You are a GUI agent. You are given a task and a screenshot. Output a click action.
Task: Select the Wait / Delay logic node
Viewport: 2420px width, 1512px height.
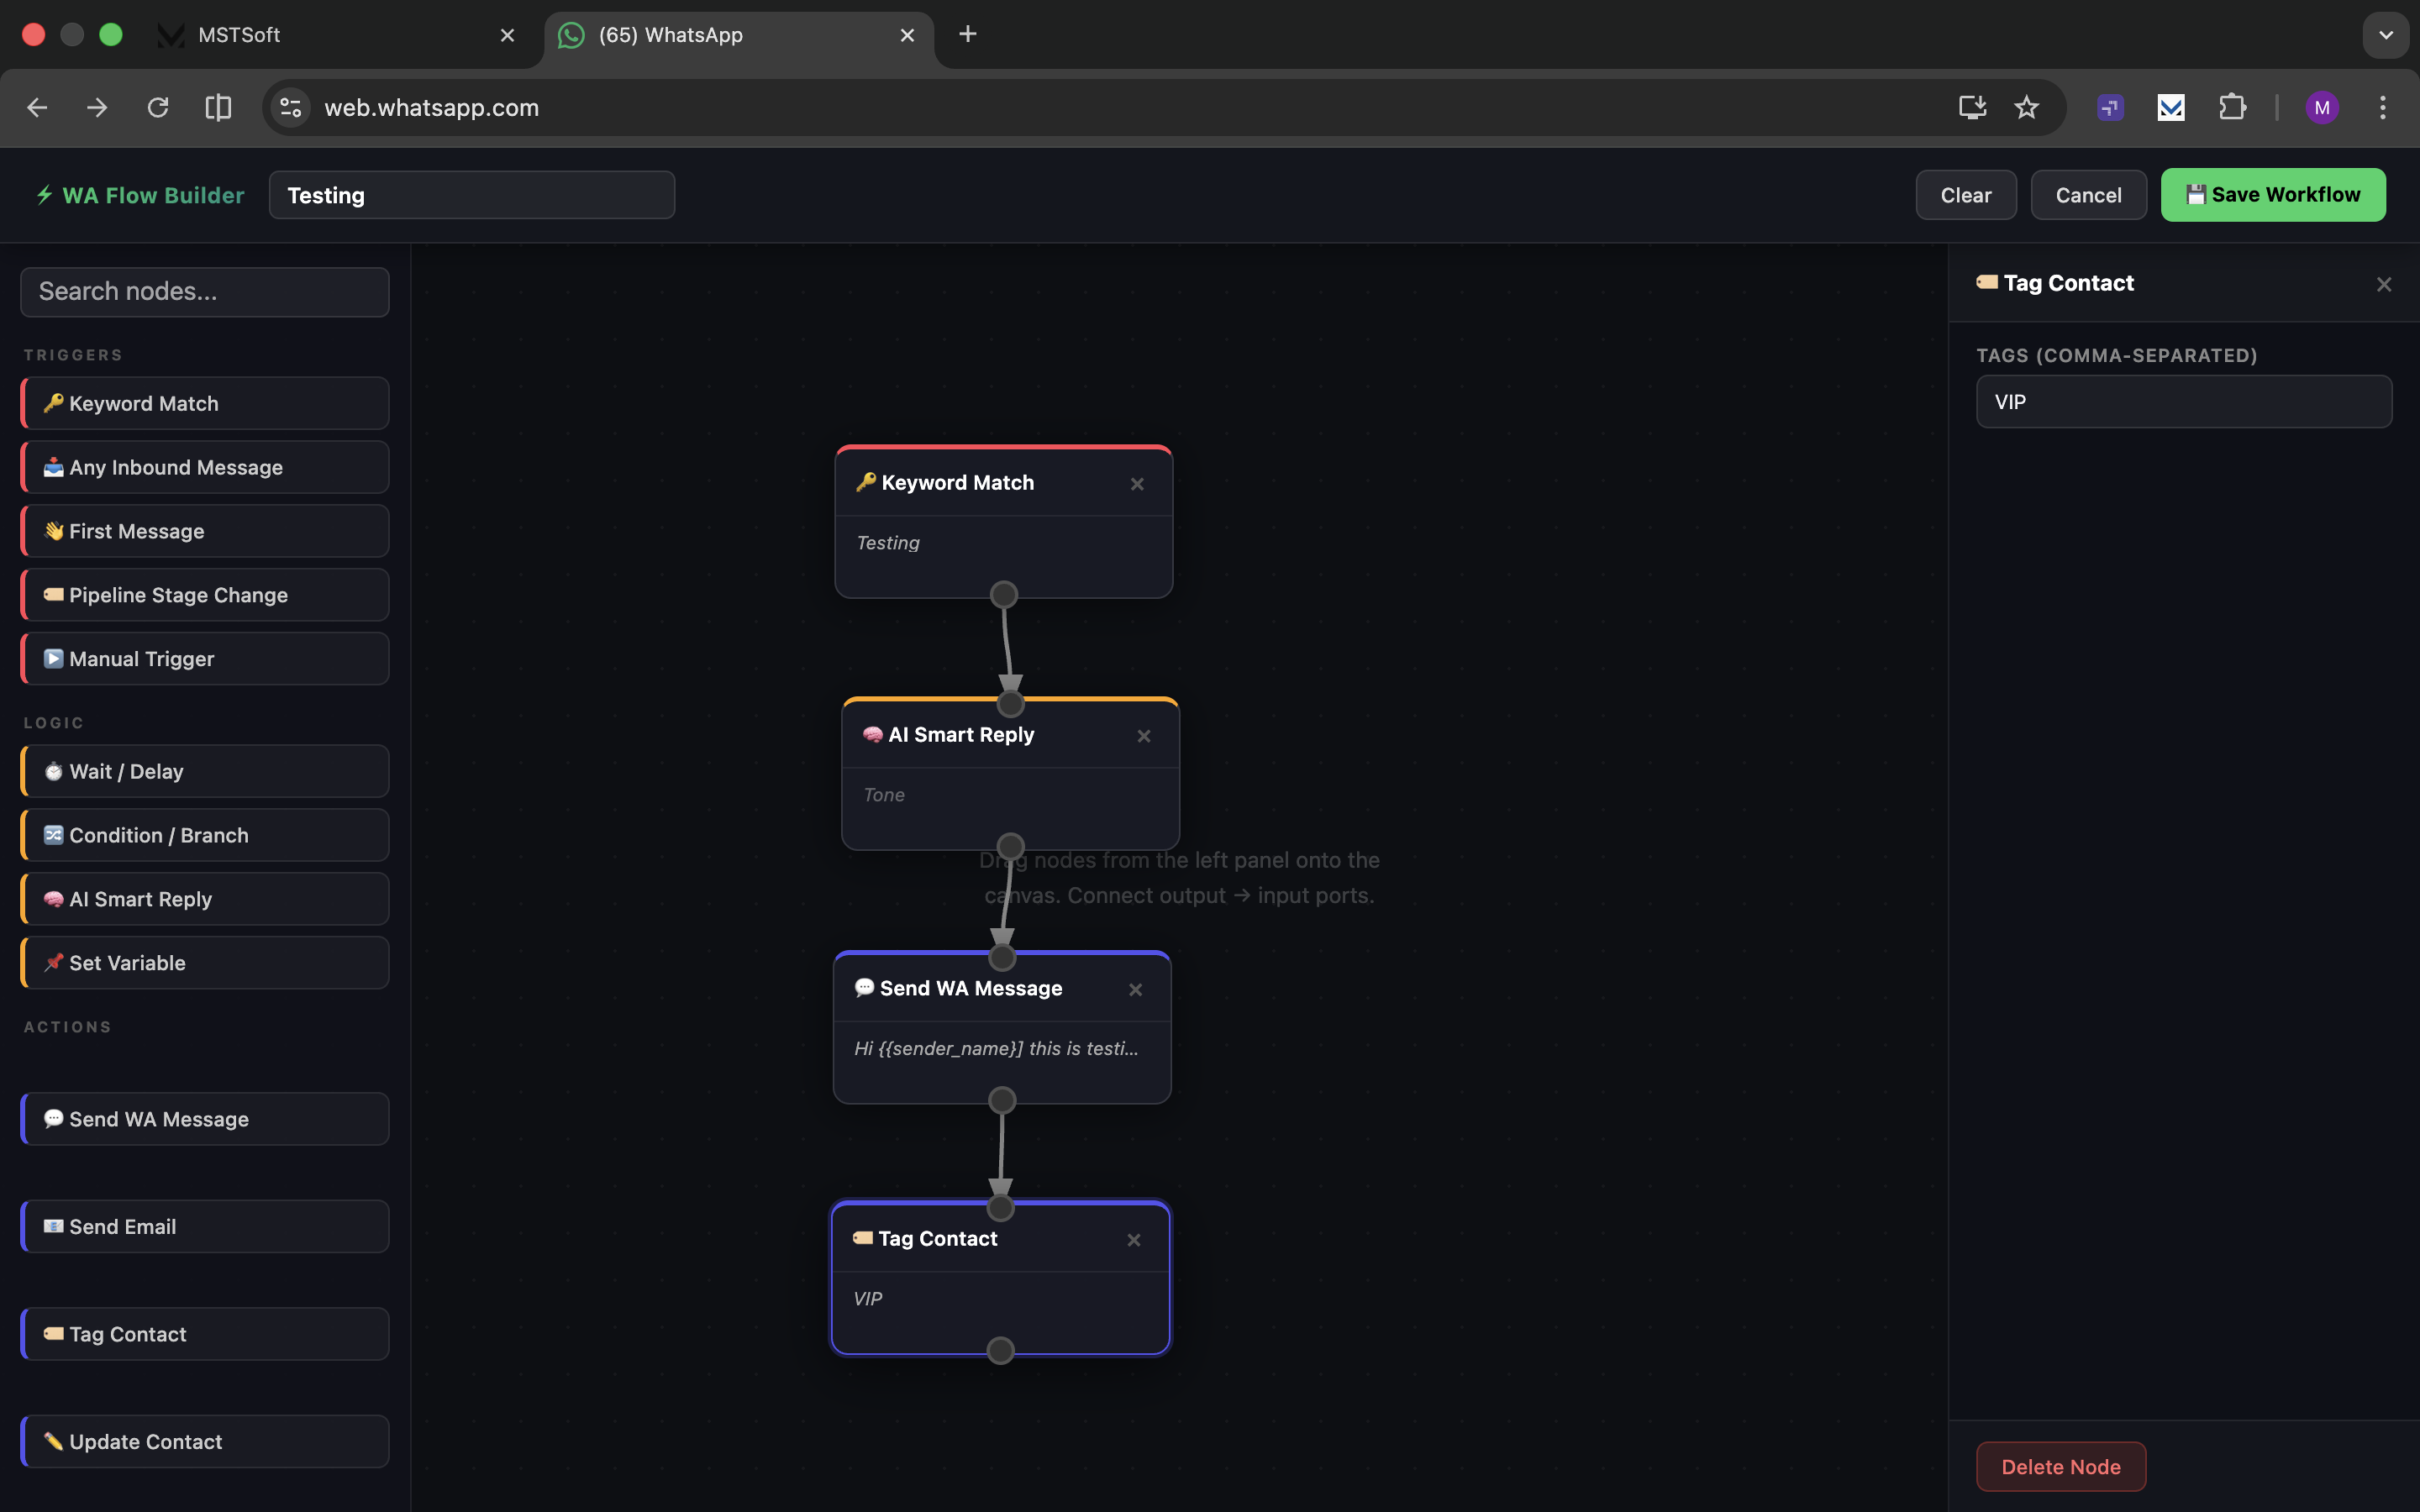(205, 771)
